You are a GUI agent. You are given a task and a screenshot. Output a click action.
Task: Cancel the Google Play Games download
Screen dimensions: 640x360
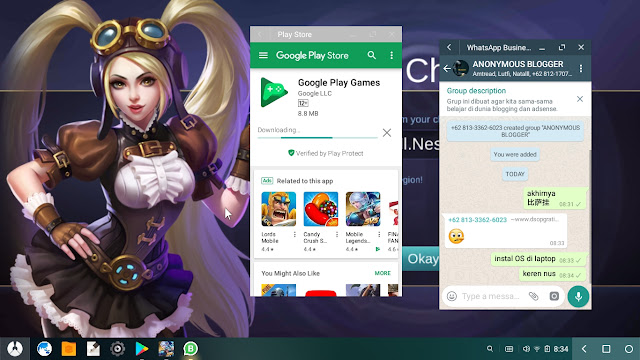[387, 133]
